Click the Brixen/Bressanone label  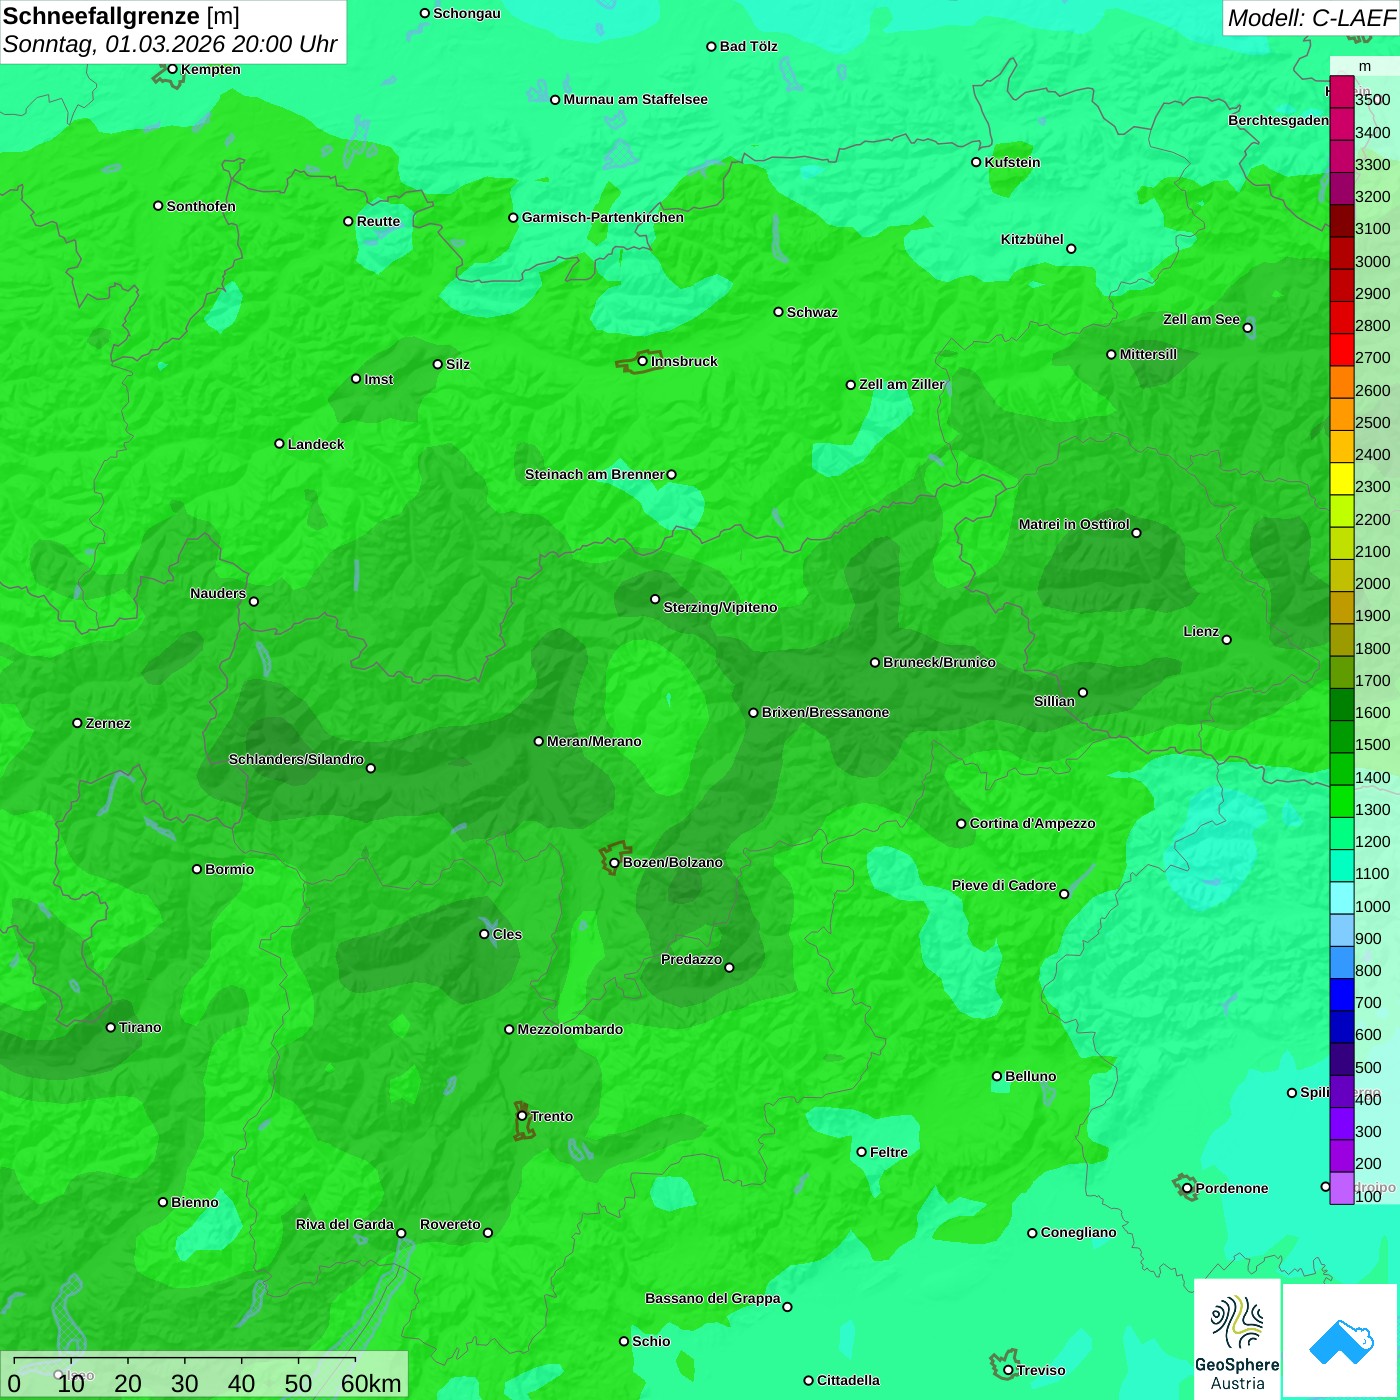[825, 712]
